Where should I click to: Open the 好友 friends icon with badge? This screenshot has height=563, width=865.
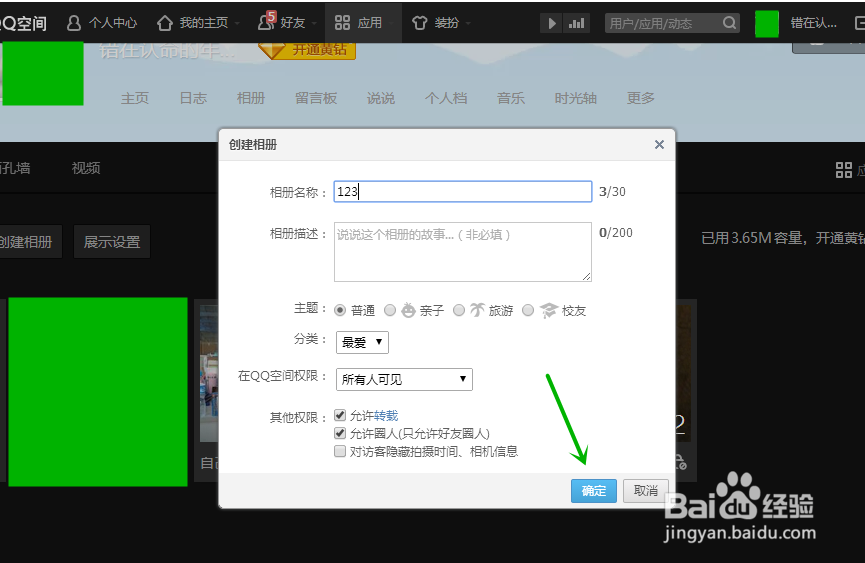click(266, 21)
